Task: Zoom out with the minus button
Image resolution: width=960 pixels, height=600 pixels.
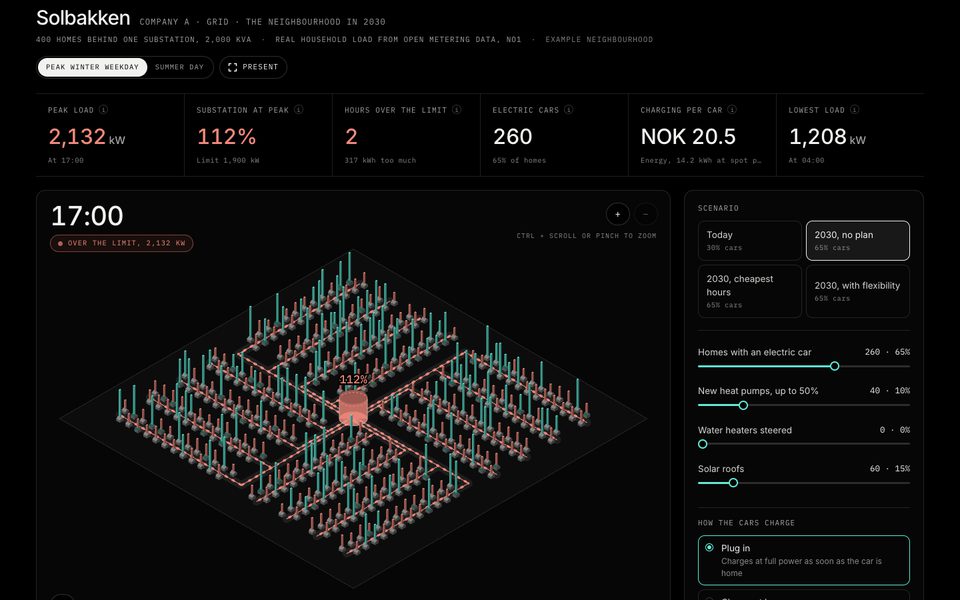Action: click(646, 214)
